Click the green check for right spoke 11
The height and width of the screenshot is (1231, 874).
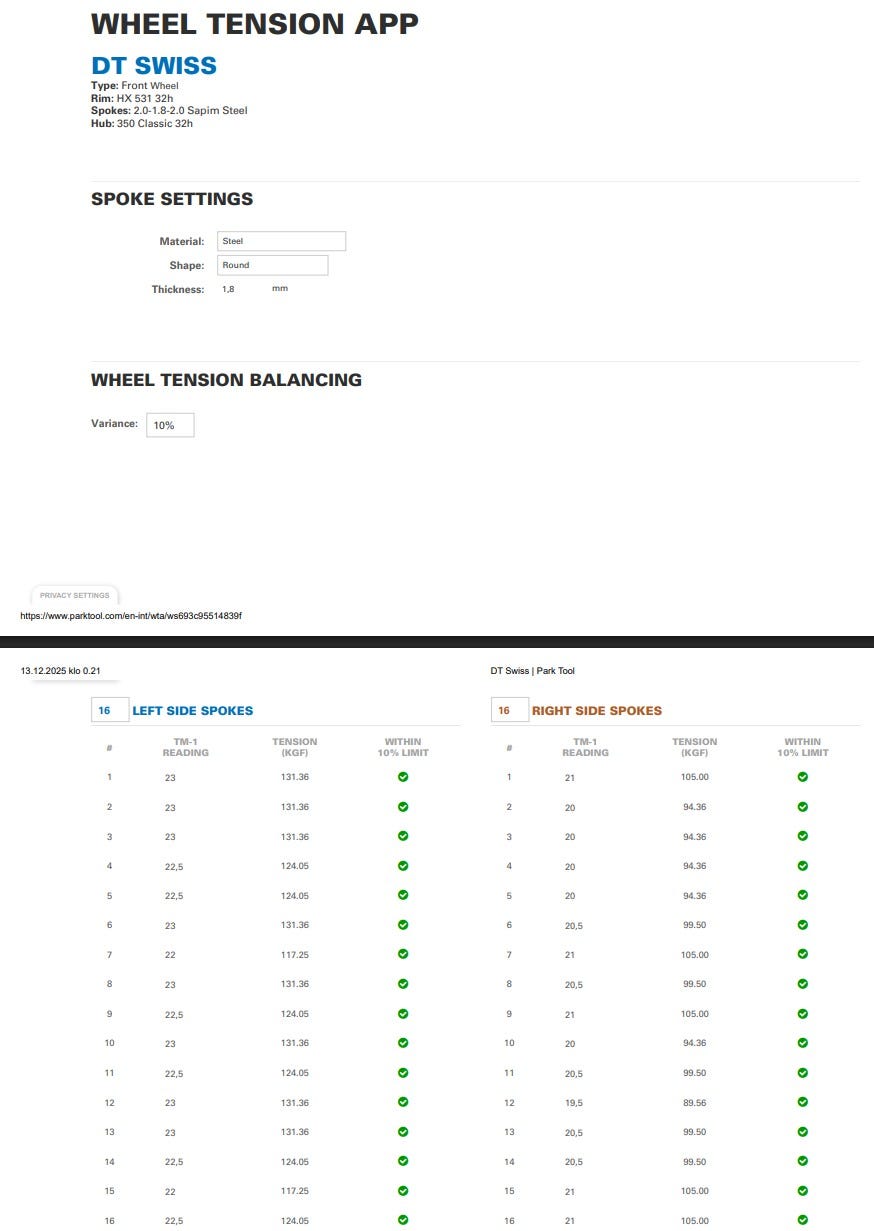(x=803, y=1073)
